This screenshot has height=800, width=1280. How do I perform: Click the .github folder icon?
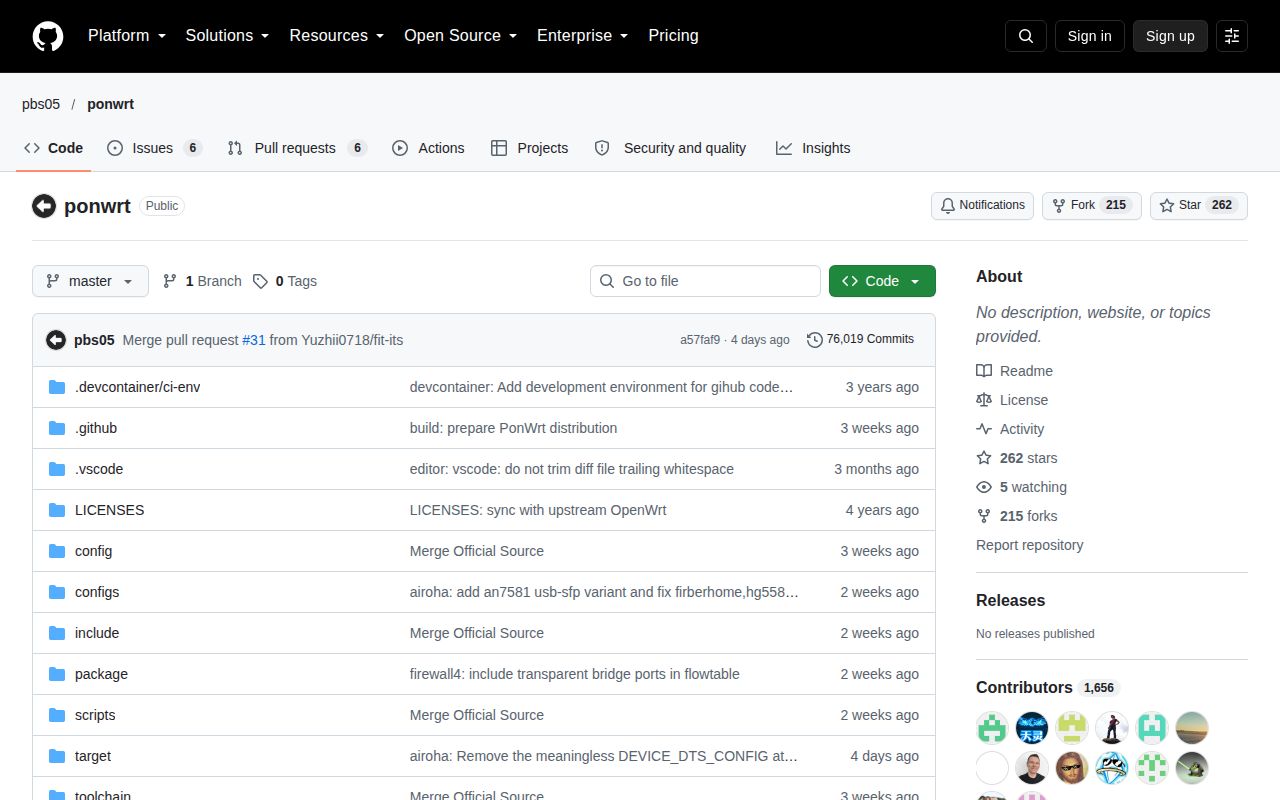tap(57, 428)
